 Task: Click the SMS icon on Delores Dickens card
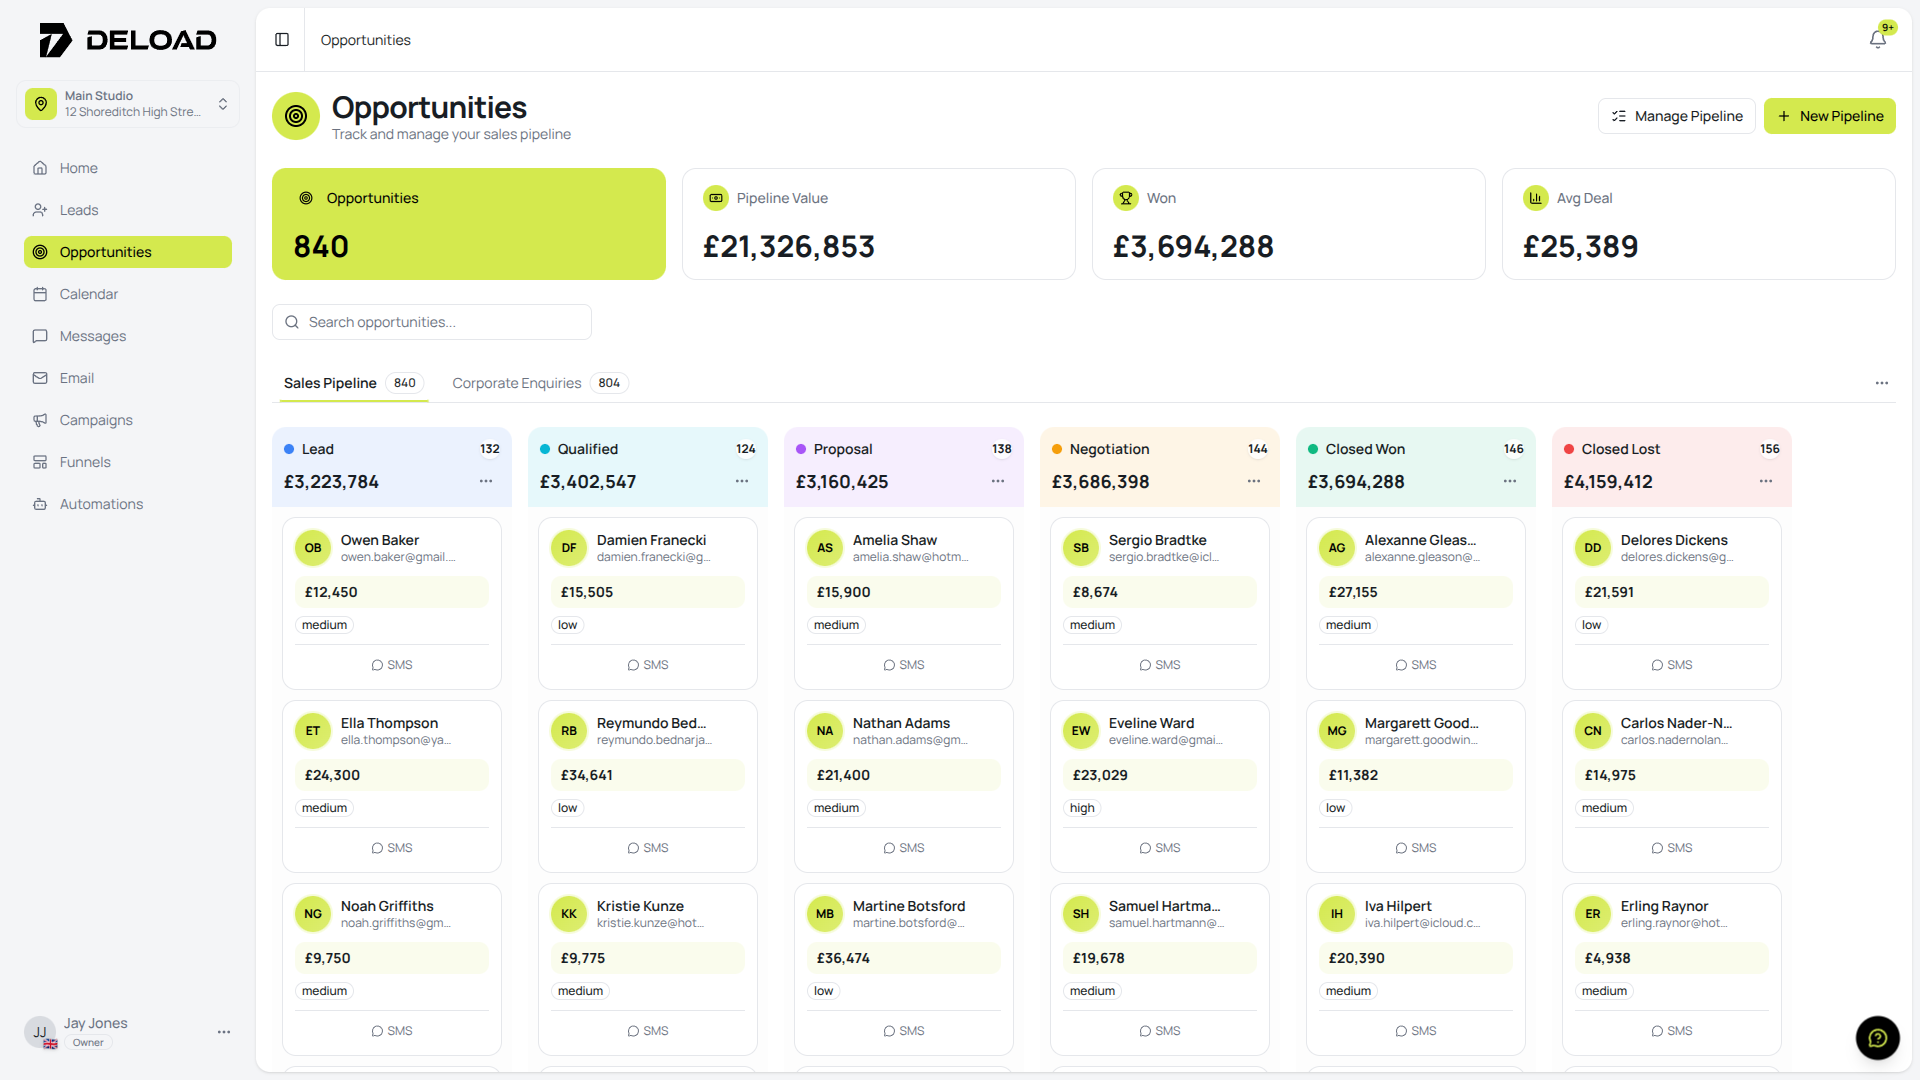click(x=1657, y=665)
